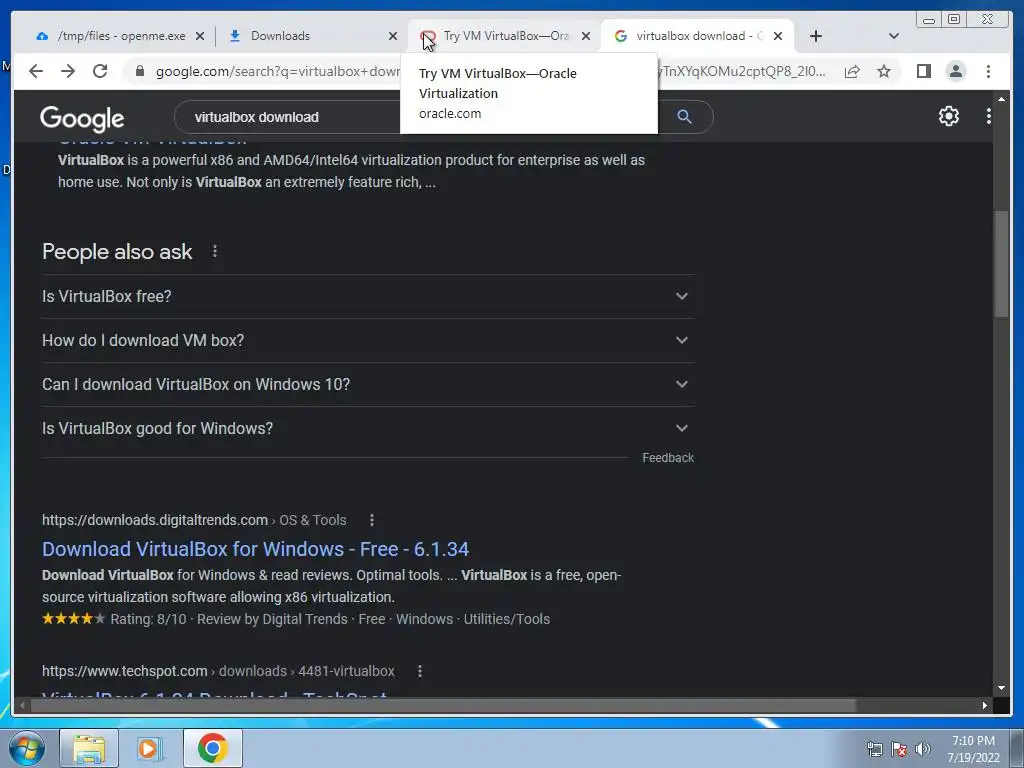The width and height of the screenshot is (1024, 768).
Task: Click Feedback link below questions
Action: click(x=667, y=458)
